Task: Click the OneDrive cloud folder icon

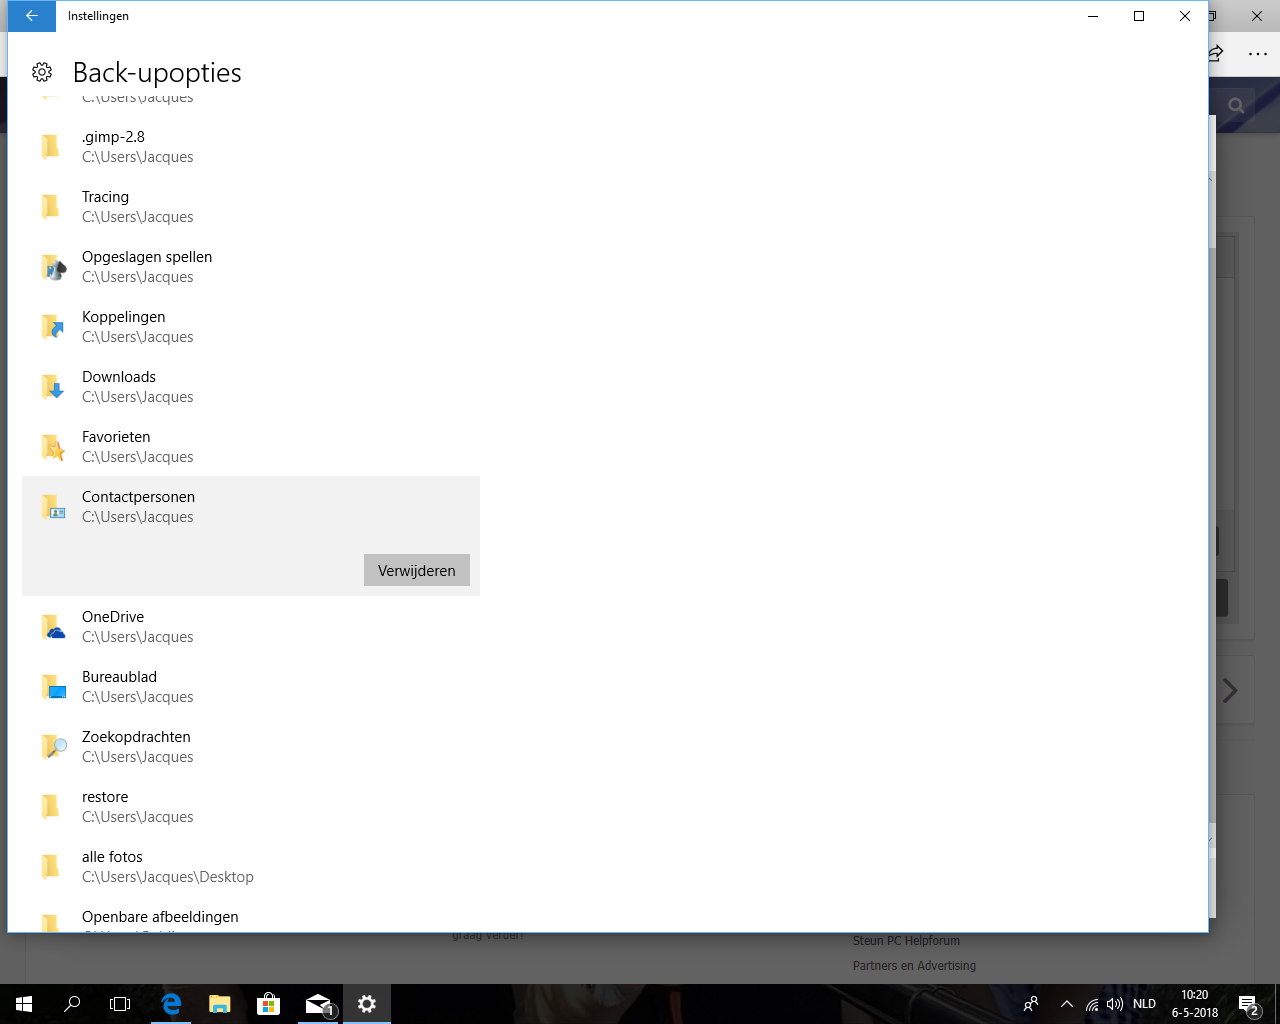Action: [x=52, y=627]
